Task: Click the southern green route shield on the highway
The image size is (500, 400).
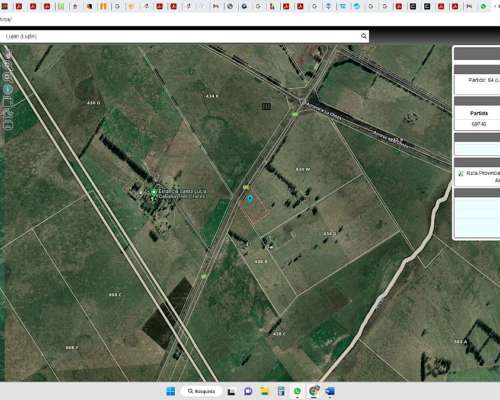Action: coord(204,276)
